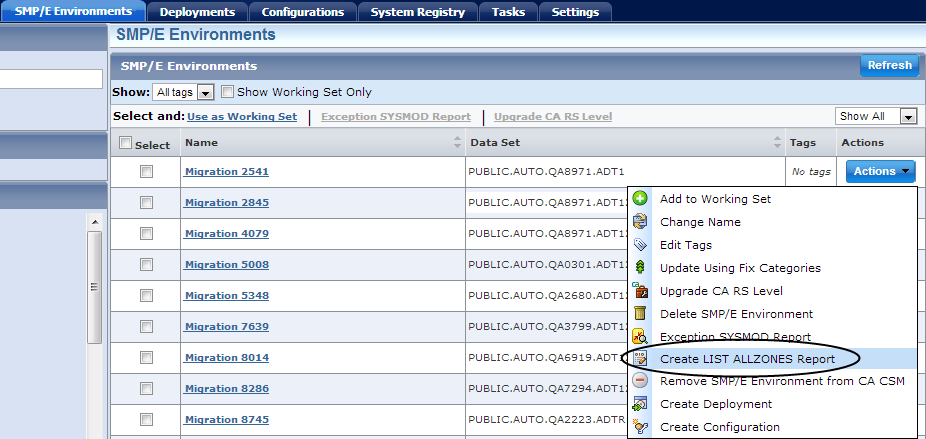Click the Upgrade CA RS Level icon
Viewport: 926px width, 439px height.
[x=640, y=291]
